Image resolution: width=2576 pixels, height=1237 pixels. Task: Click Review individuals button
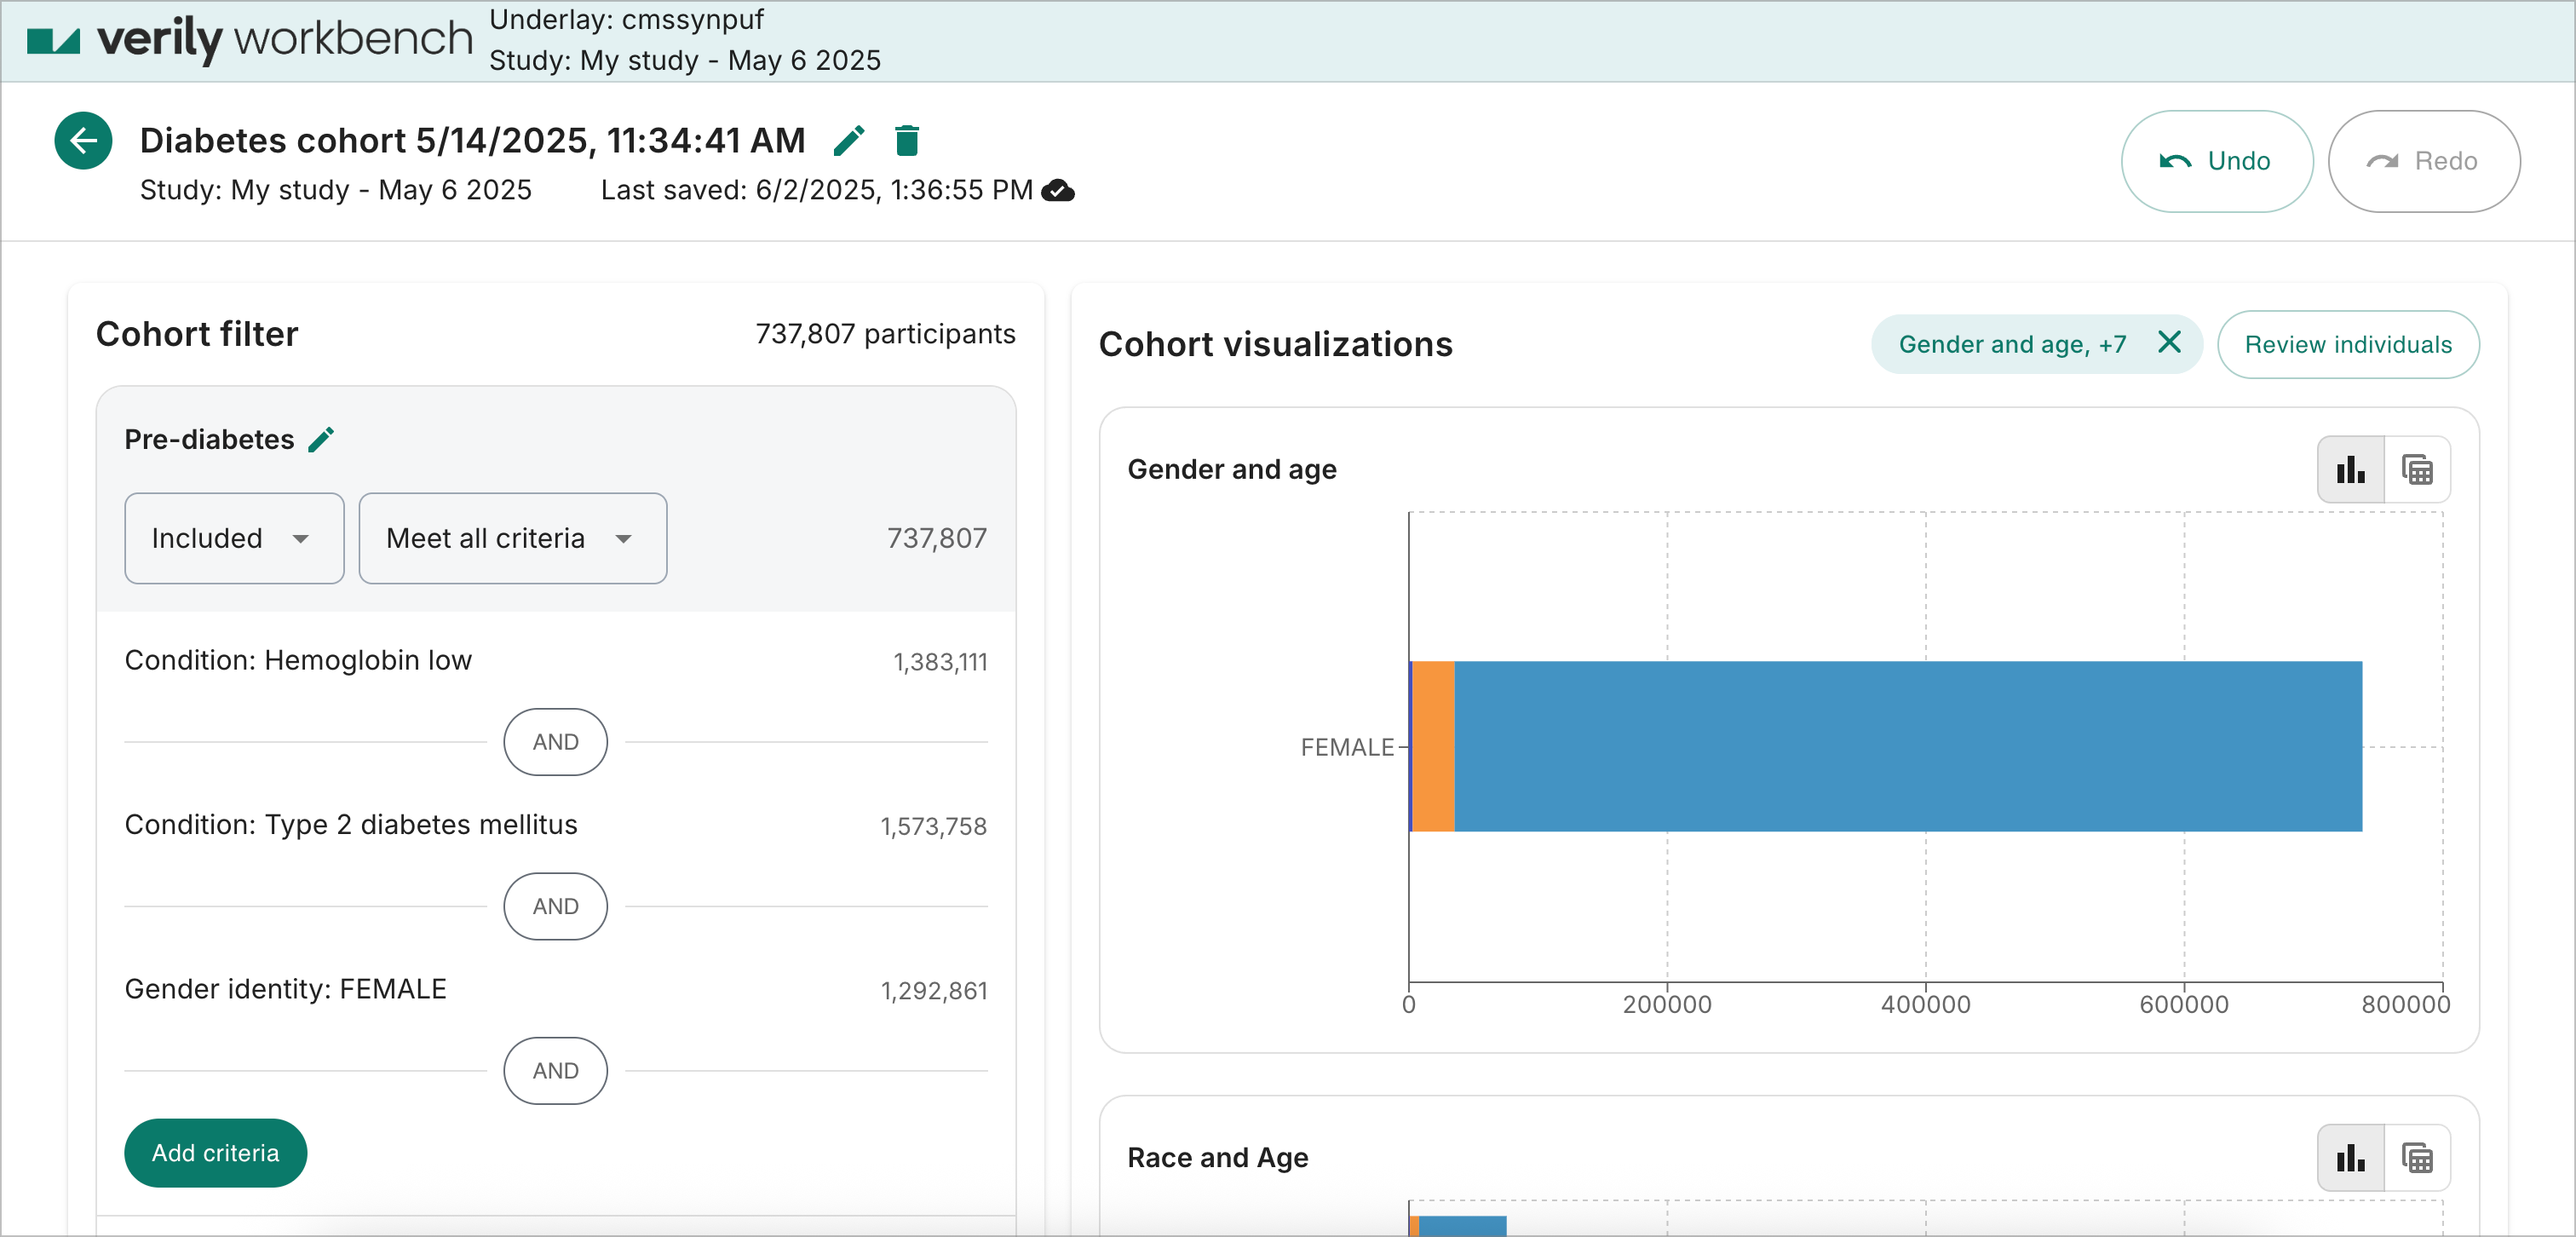[2348, 344]
